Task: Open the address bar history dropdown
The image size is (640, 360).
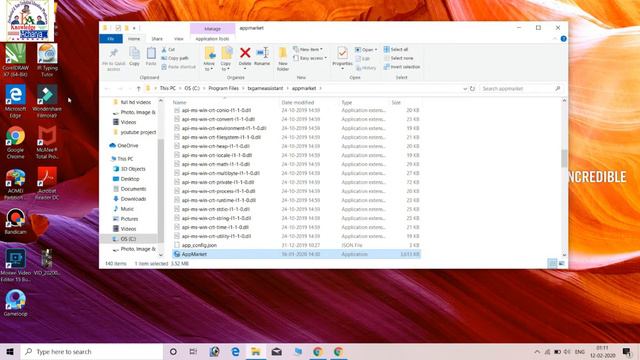Action: pos(464,89)
